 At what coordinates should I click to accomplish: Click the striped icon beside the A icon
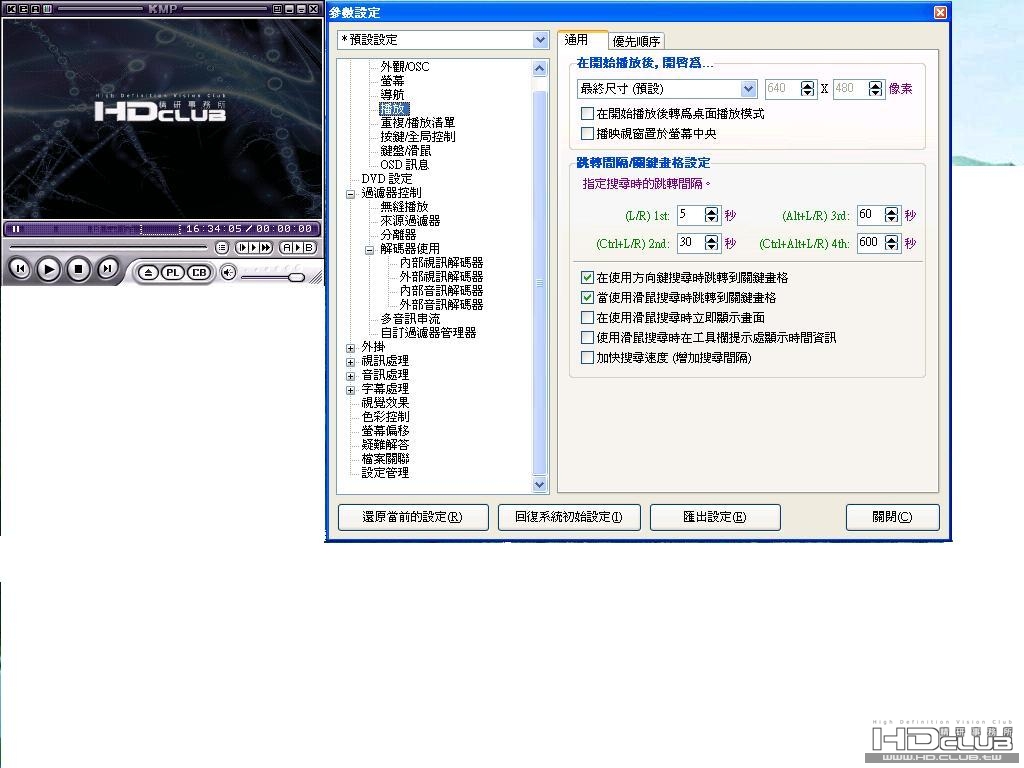[47, 9]
